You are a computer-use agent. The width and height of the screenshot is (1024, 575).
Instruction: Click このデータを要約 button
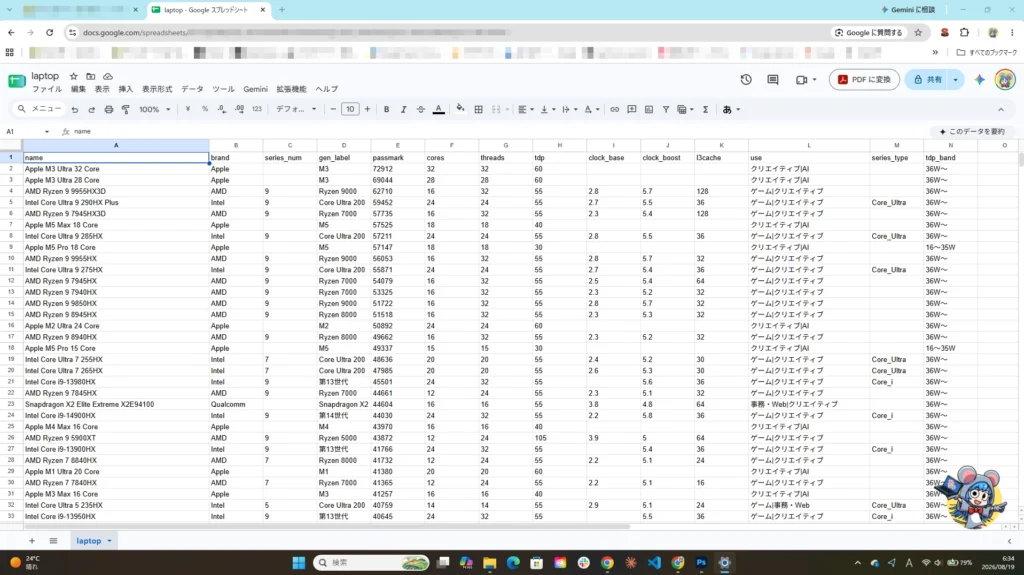(972, 132)
